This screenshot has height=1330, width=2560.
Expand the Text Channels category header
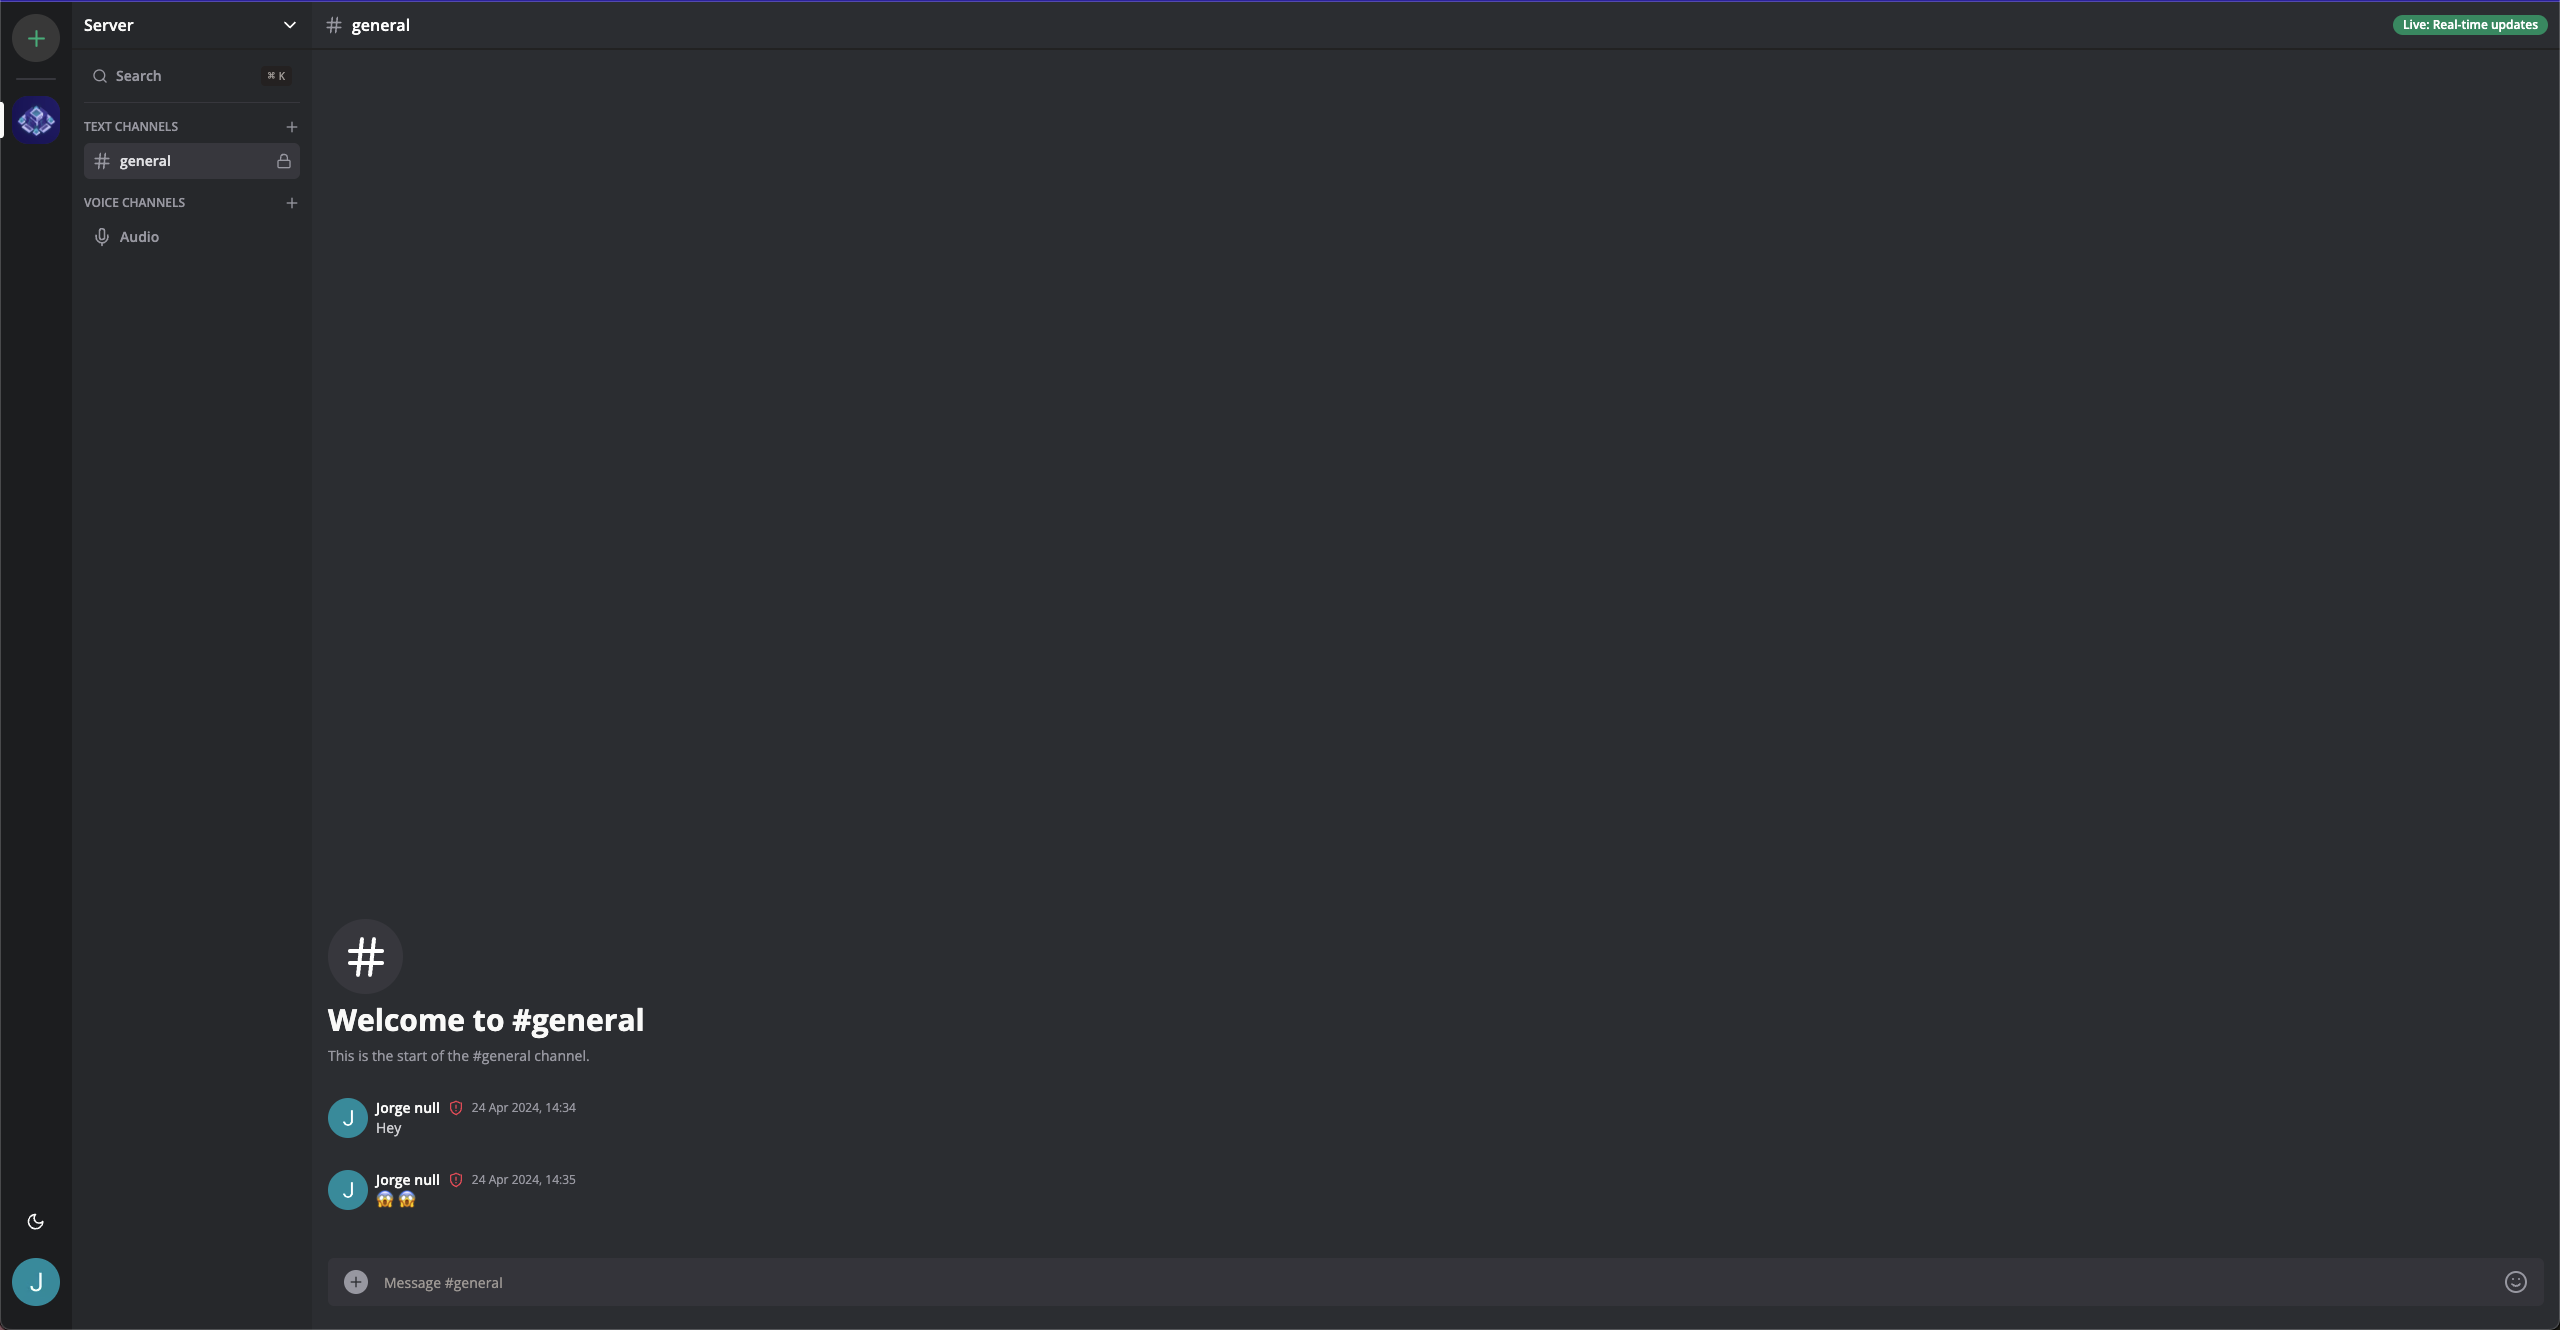click(130, 127)
